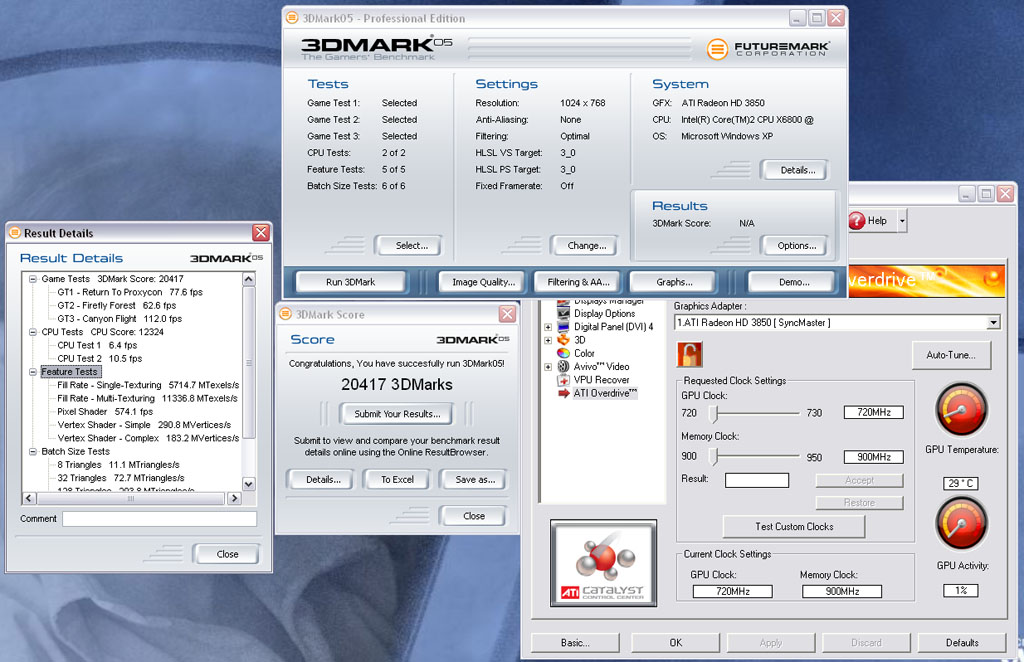
Task: Confirm with OK in Catalyst Control Center
Action: point(675,643)
